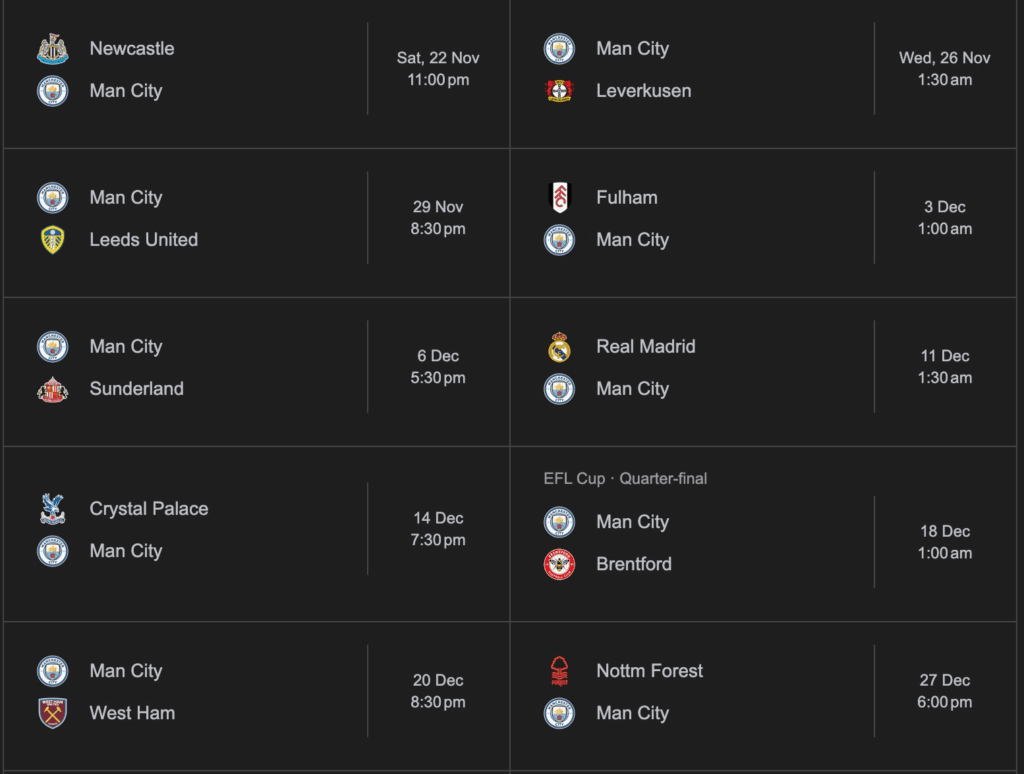Click the Crystal Palace eagle crest
This screenshot has width=1024, height=774.
[x=52, y=509]
